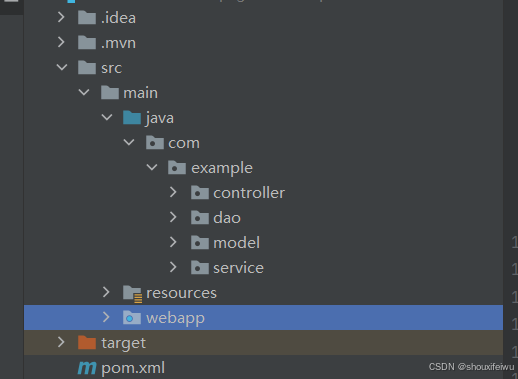The height and width of the screenshot is (379, 518).
Task: Click the dao package icon
Action: [x=200, y=218]
